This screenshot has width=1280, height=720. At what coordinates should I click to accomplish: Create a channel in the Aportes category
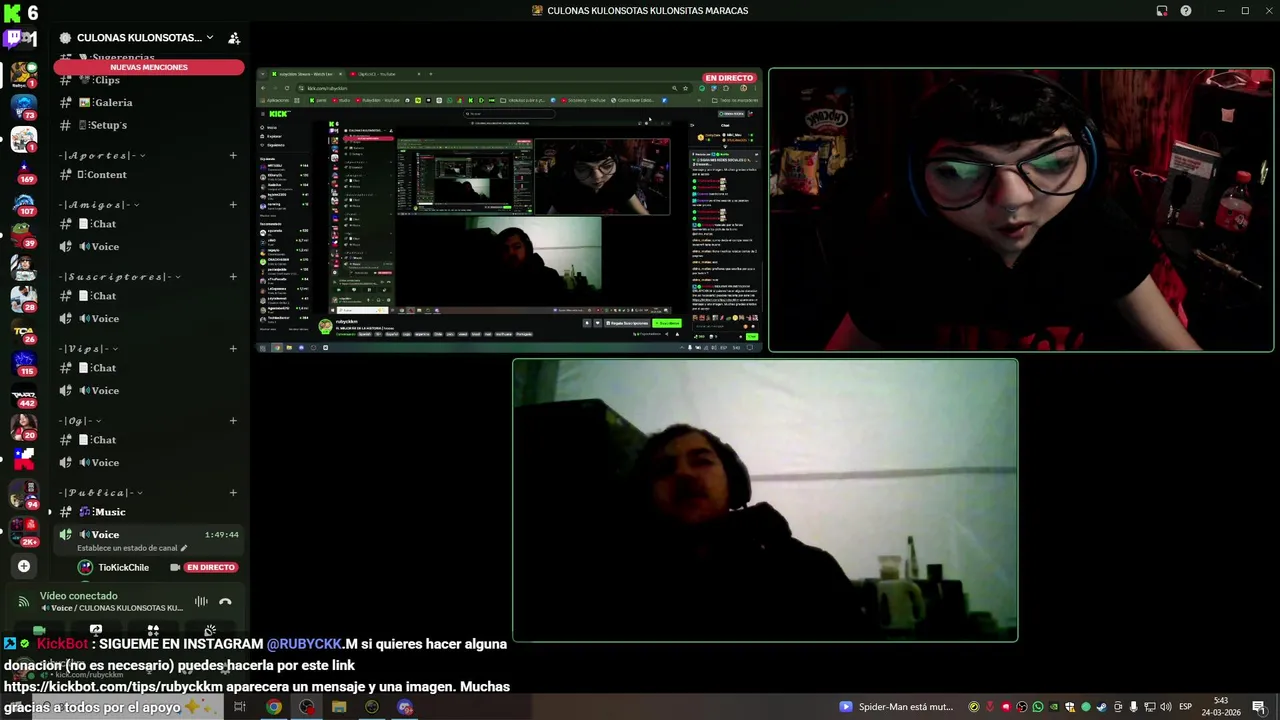pos(233,156)
